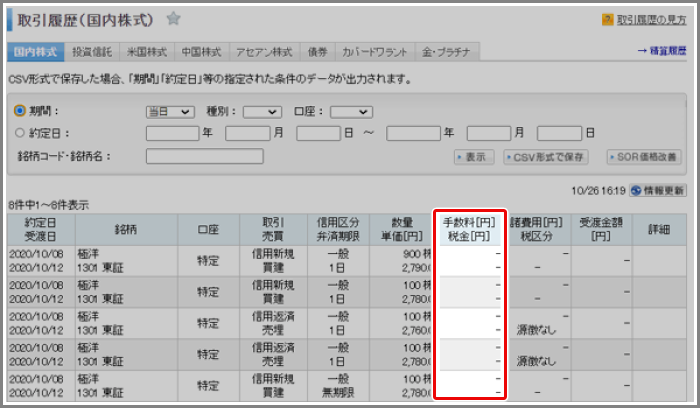
Task: Switch to the 債券 tab
Action: click(x=317, y=52)
